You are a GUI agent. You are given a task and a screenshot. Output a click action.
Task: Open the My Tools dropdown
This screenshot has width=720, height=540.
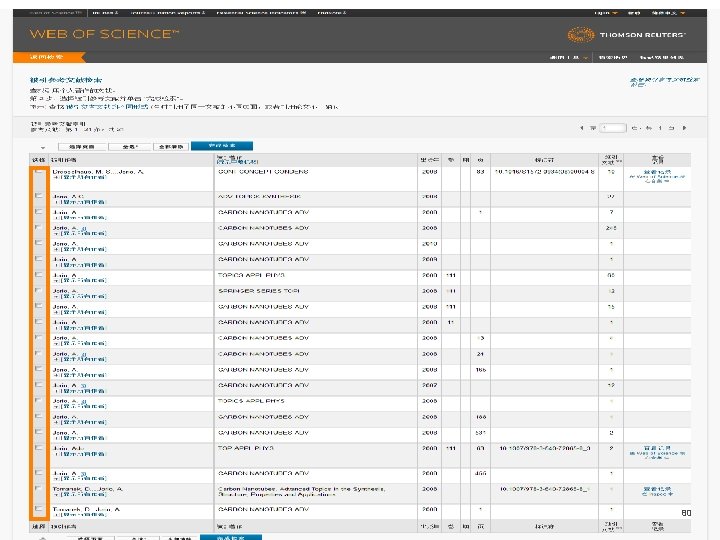tap(569, 57)
